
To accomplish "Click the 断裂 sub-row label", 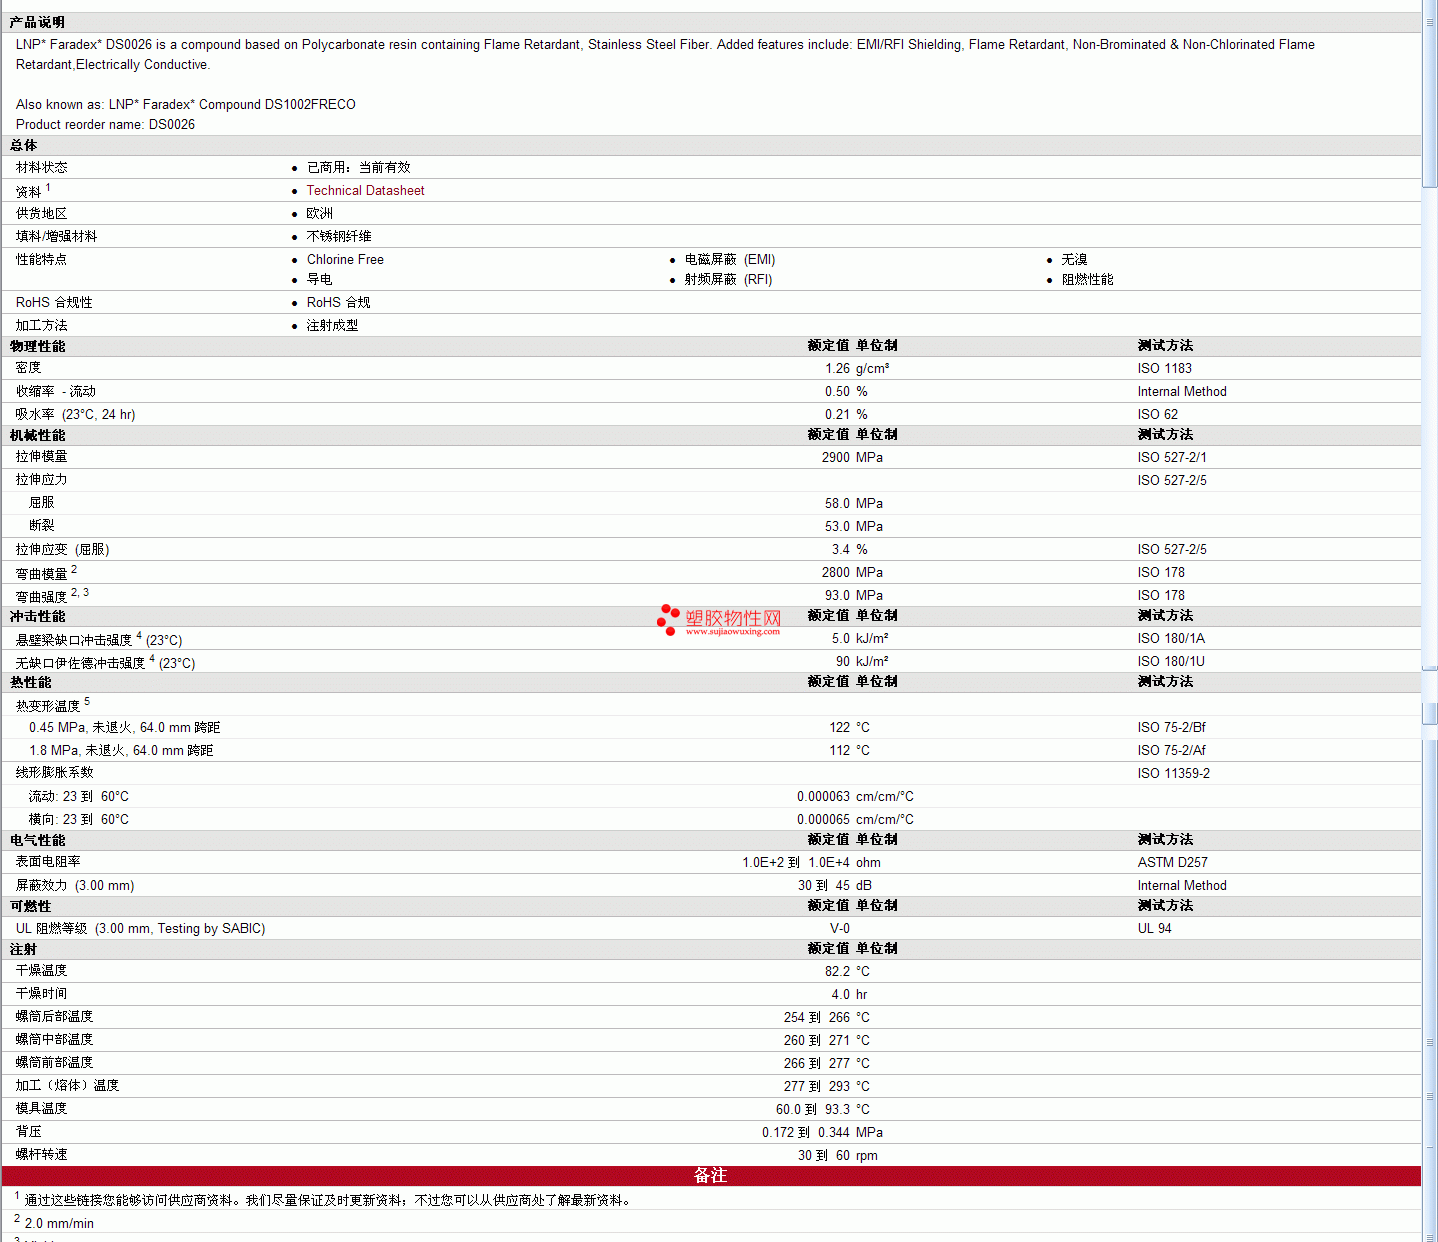I will click(x=42, y=526).
